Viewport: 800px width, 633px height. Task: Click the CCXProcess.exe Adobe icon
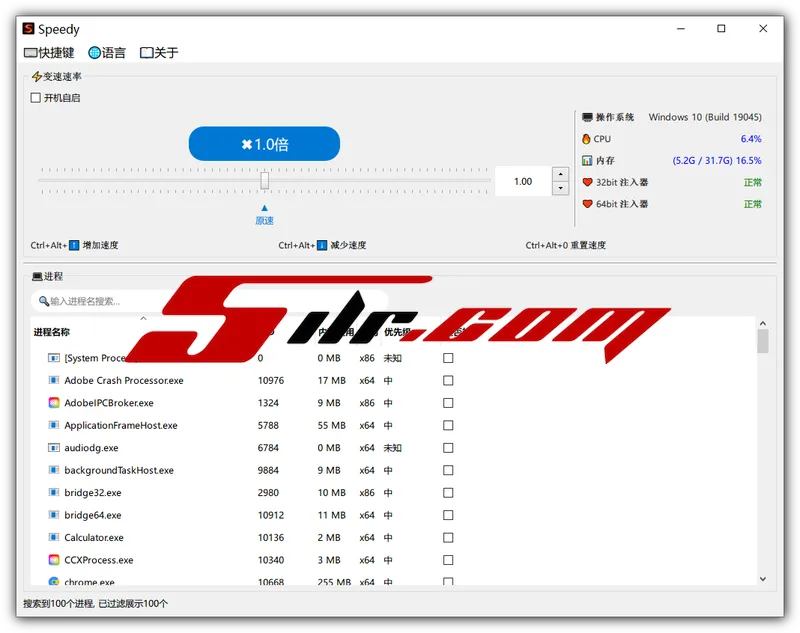point(54,560)
